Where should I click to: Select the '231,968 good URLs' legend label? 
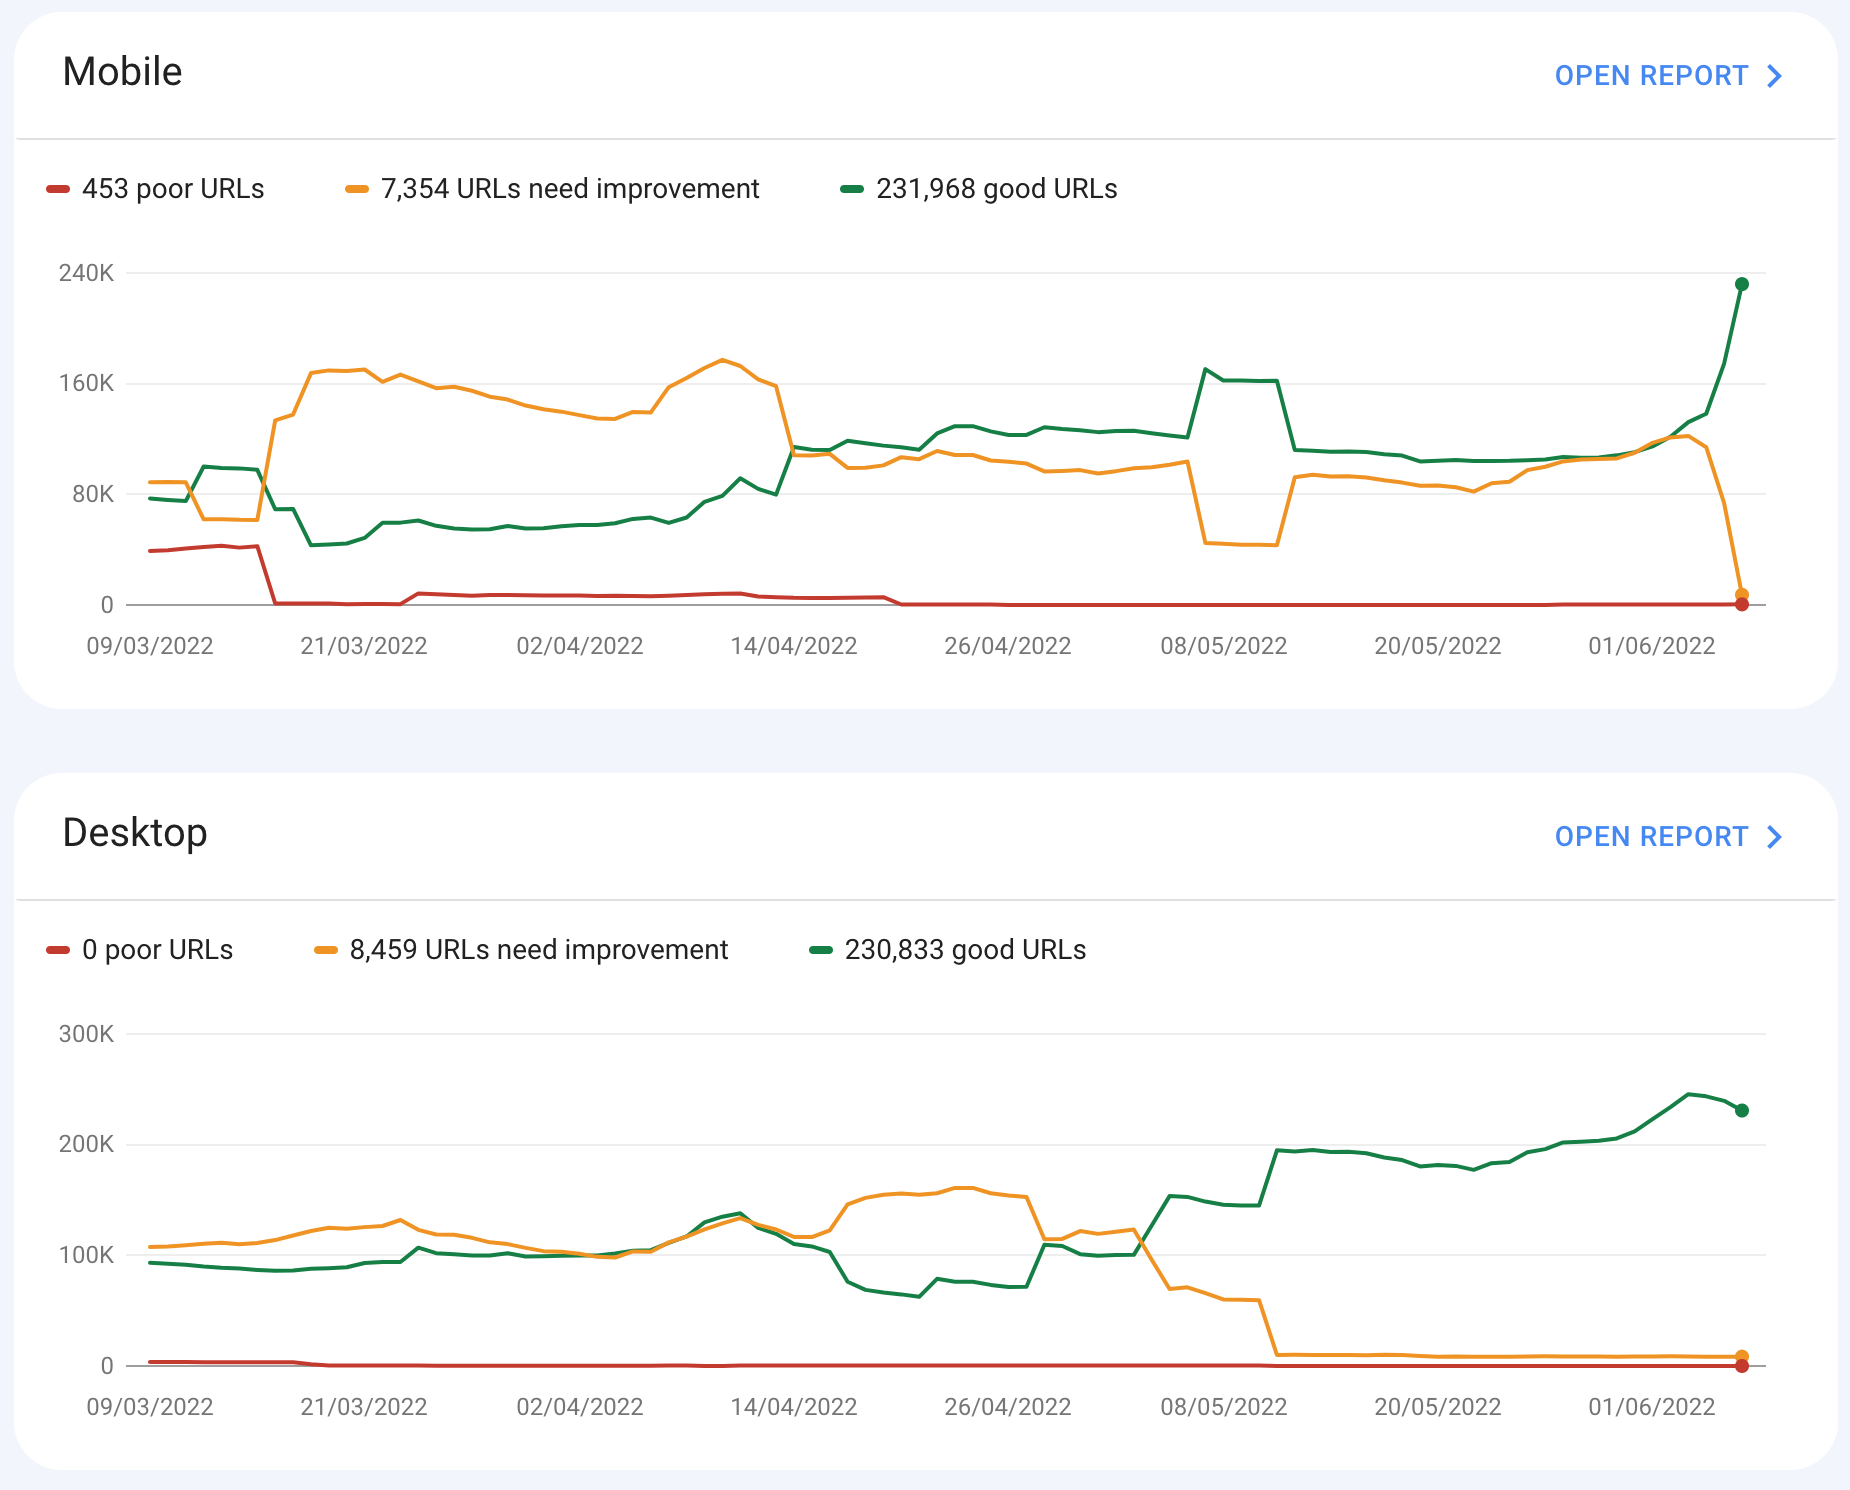point(996,189)
